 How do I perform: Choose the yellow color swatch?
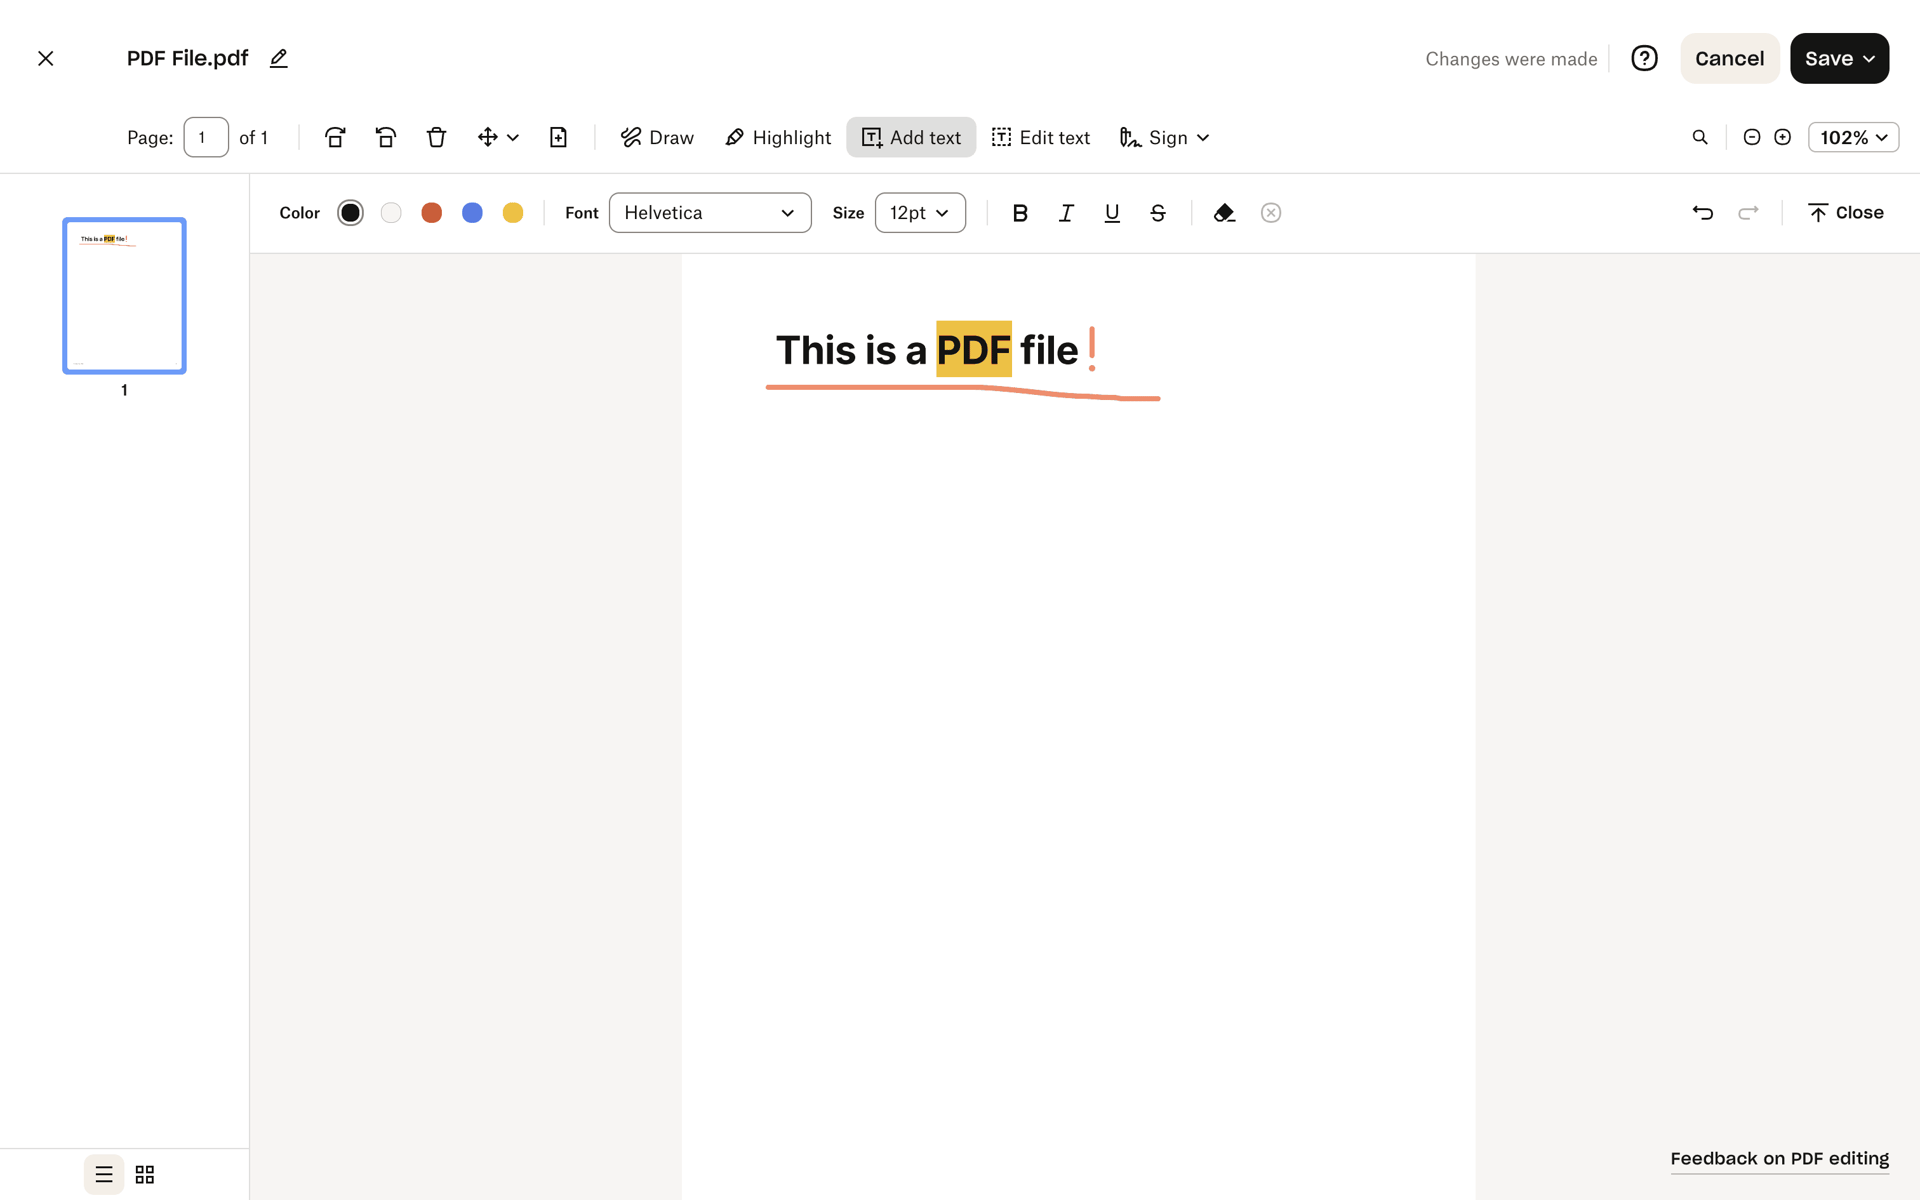point(513,212)
